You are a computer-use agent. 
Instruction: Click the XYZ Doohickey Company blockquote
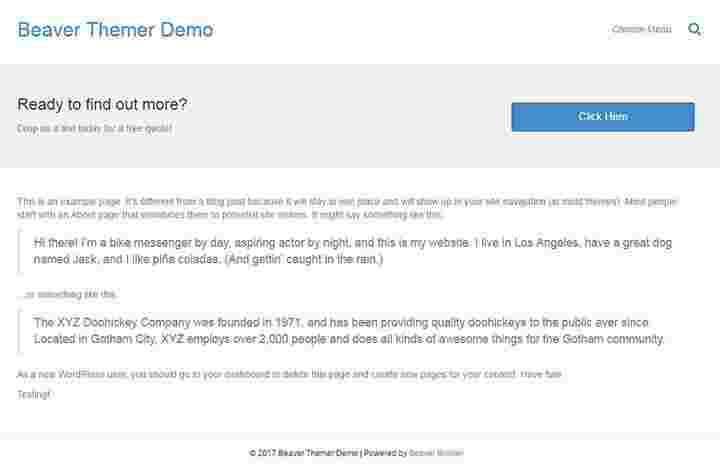click(349, 331)
